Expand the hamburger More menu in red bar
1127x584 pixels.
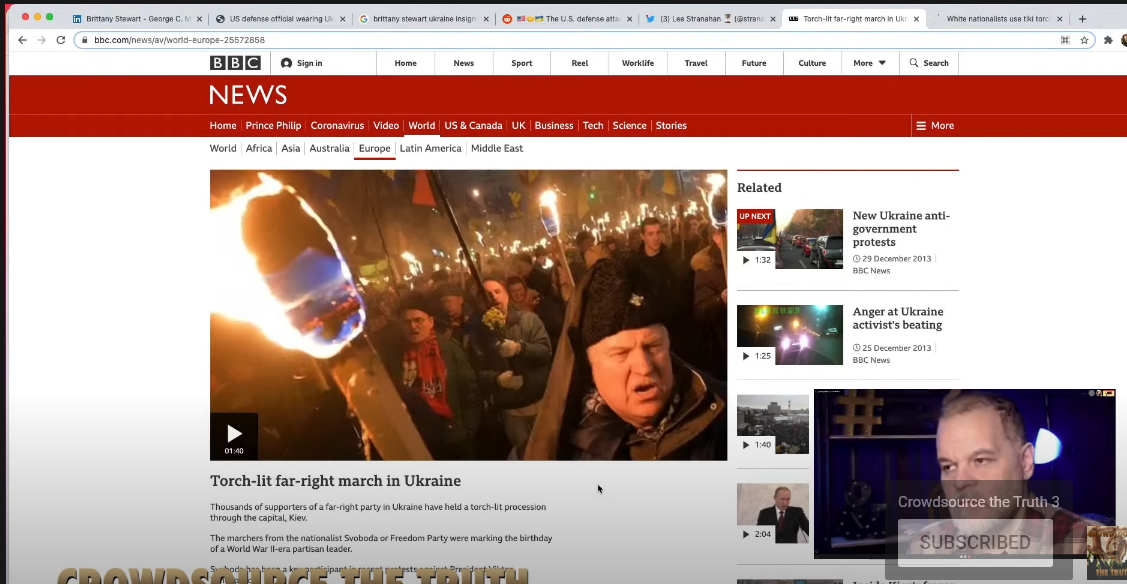[935, 126]
